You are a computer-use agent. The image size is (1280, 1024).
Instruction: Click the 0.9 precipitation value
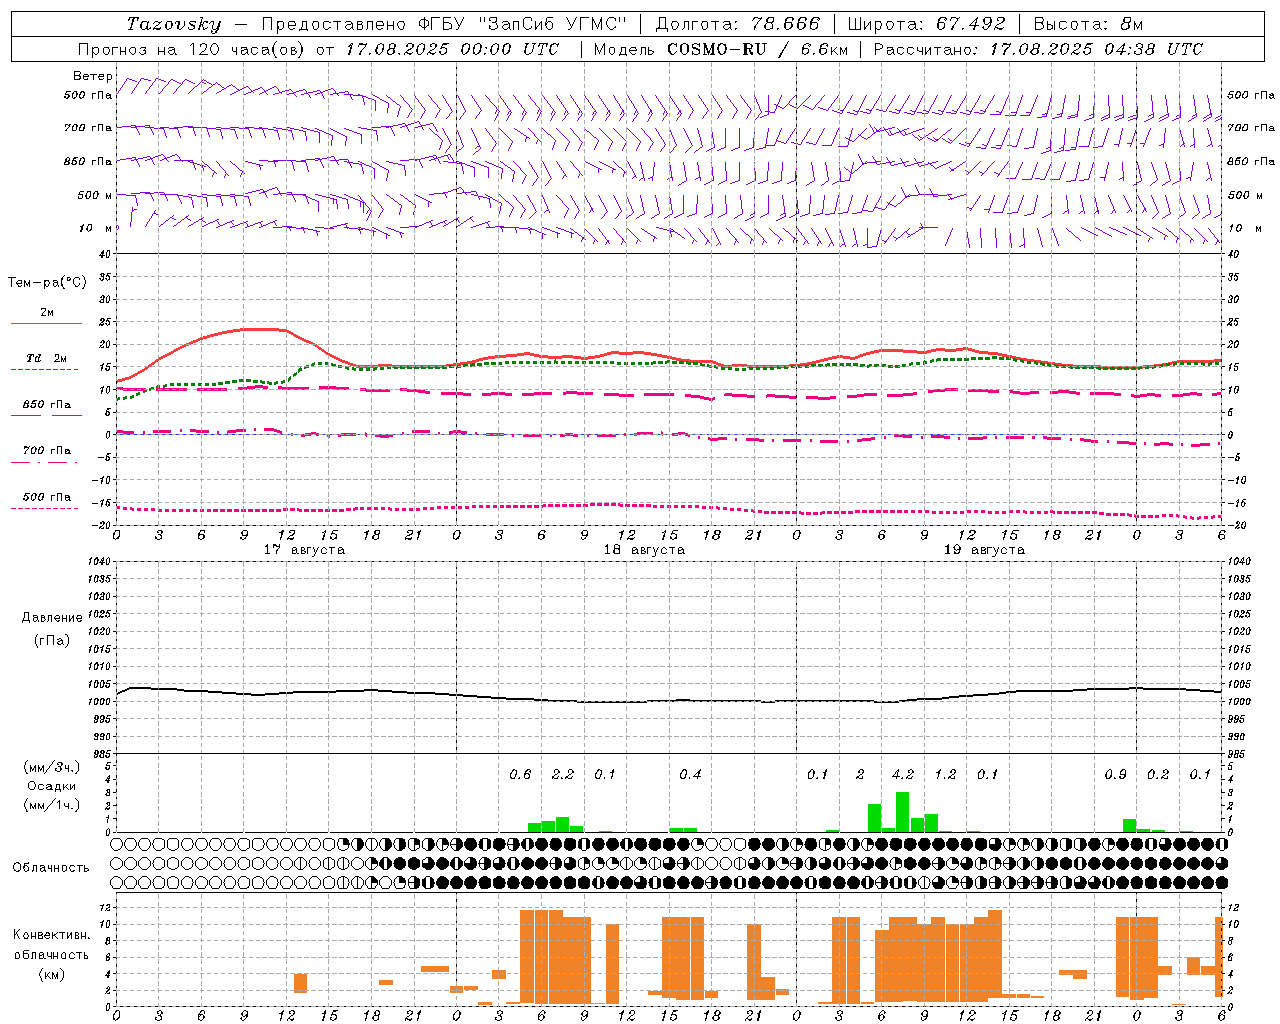1116,775
